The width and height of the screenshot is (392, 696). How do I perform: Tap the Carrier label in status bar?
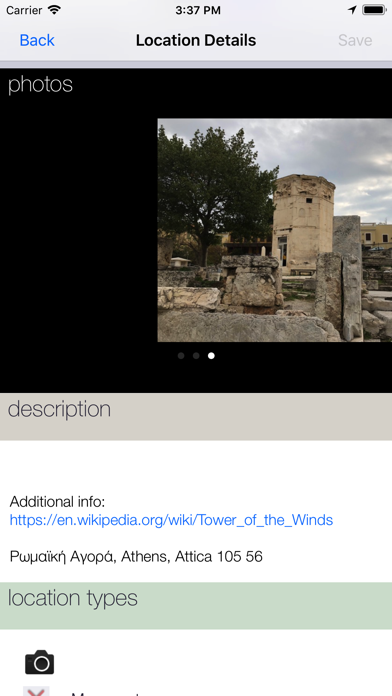(x=24, y=10)
